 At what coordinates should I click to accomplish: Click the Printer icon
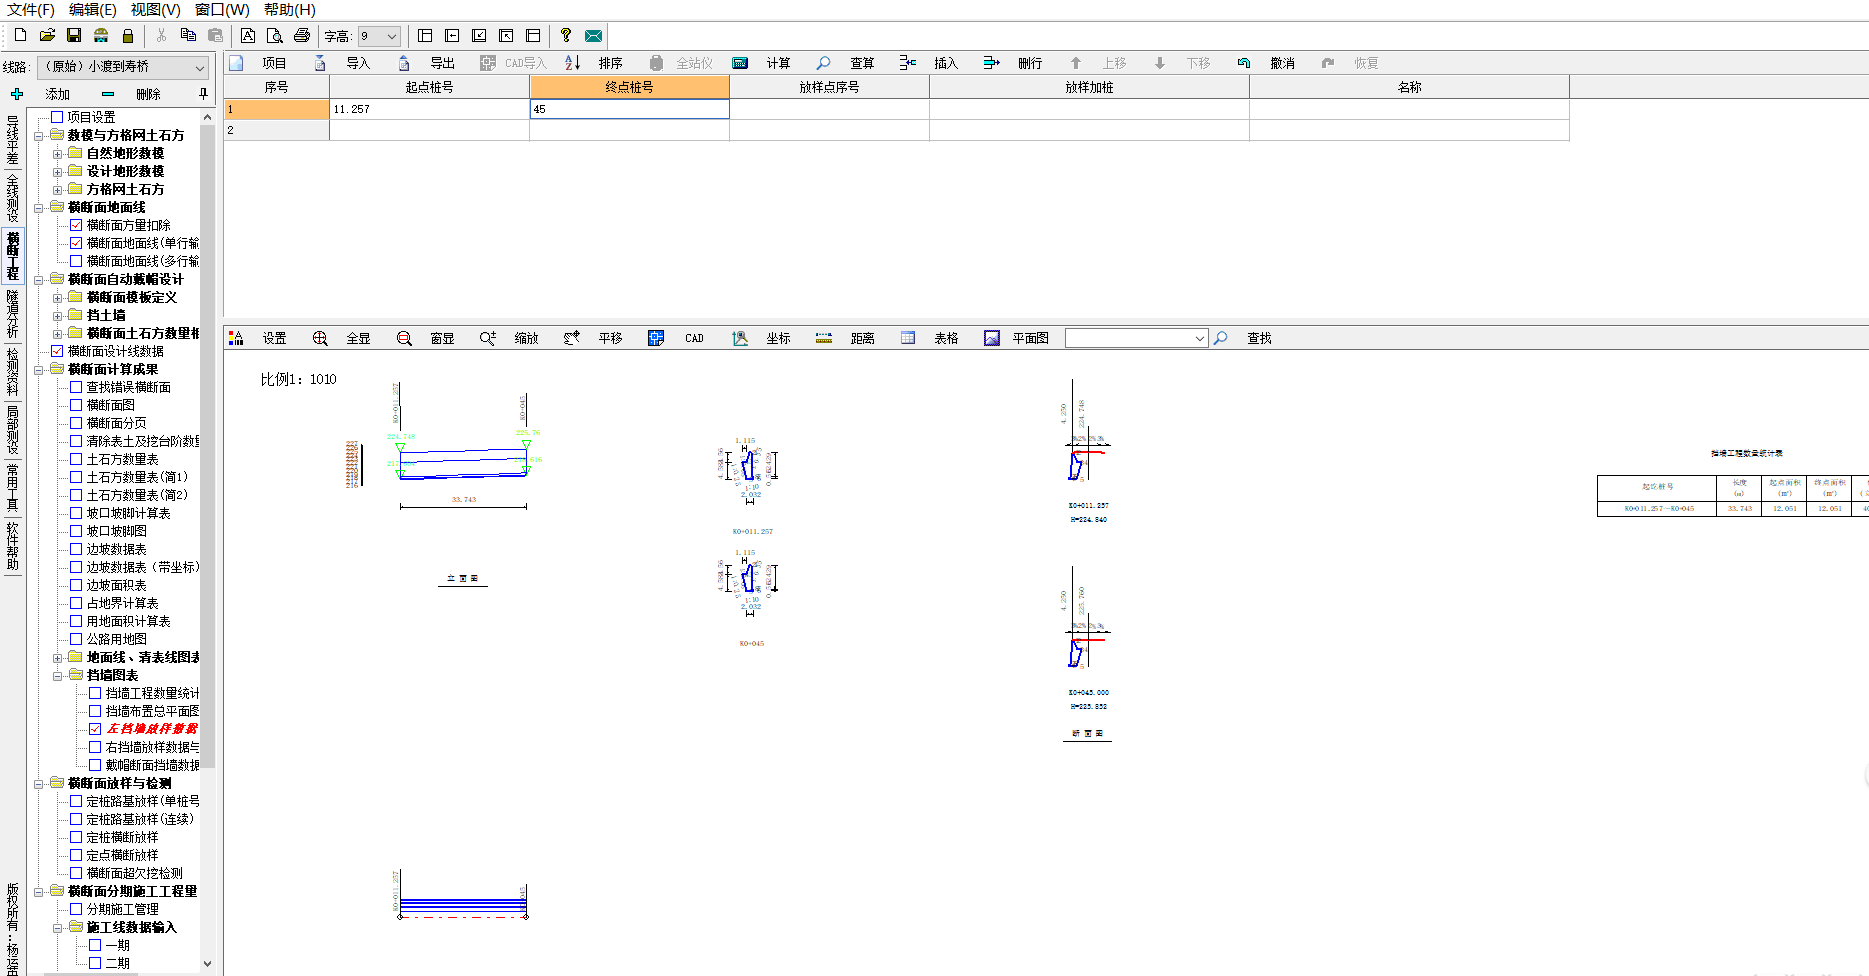(302, 35)
